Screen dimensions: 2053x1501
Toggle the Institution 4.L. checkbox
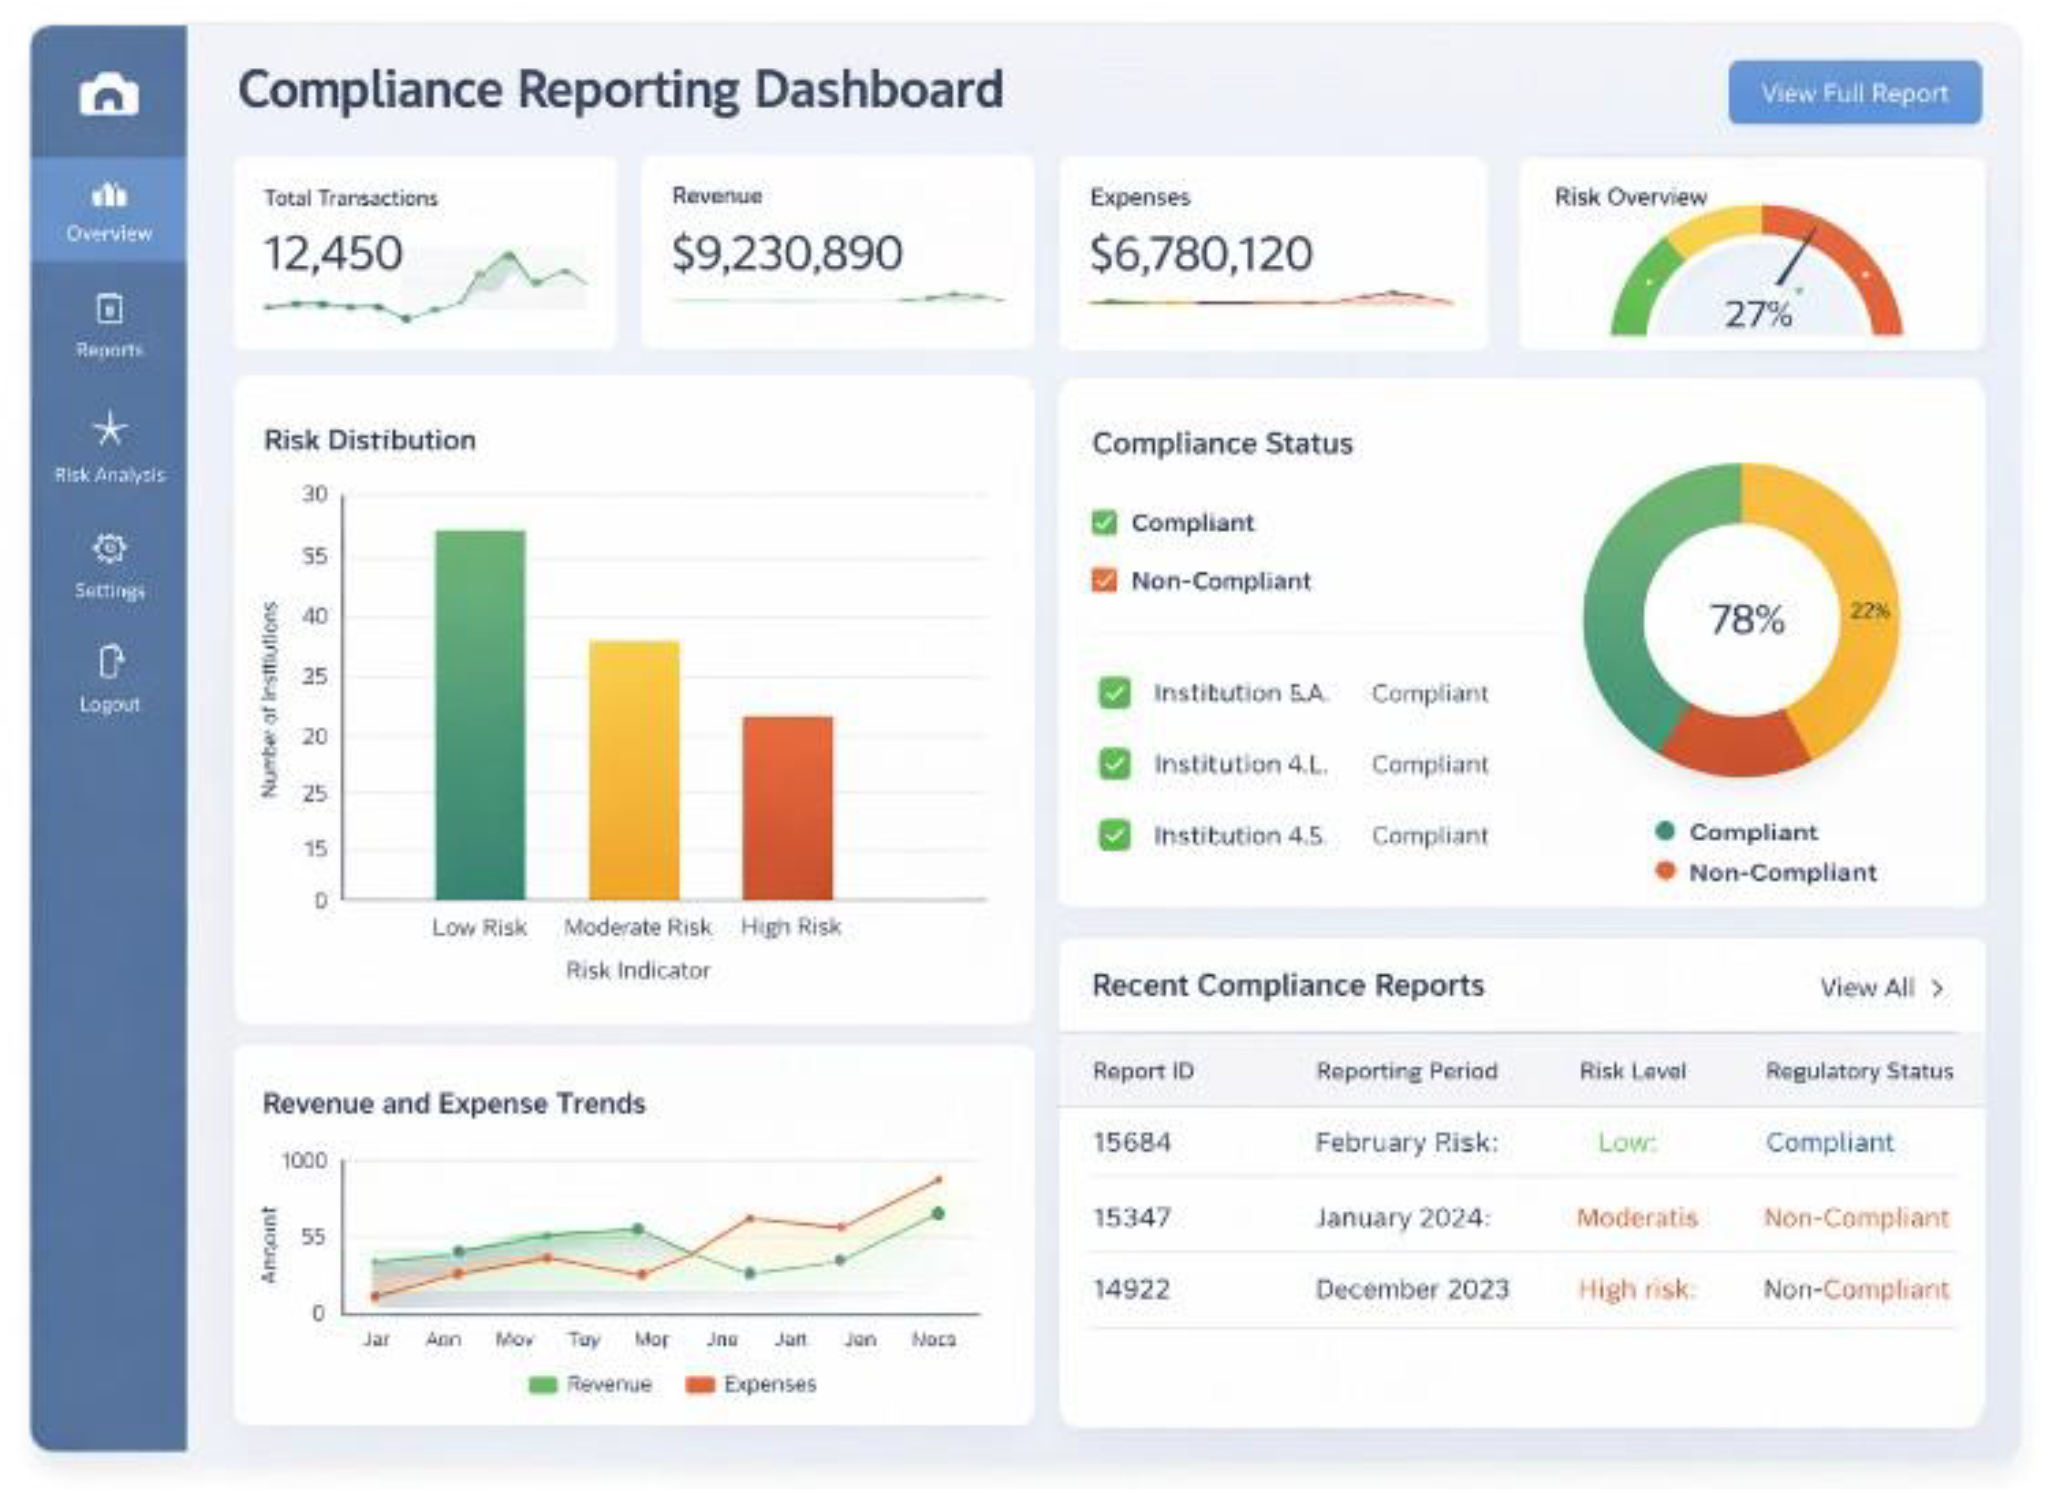click(1114, 764)
